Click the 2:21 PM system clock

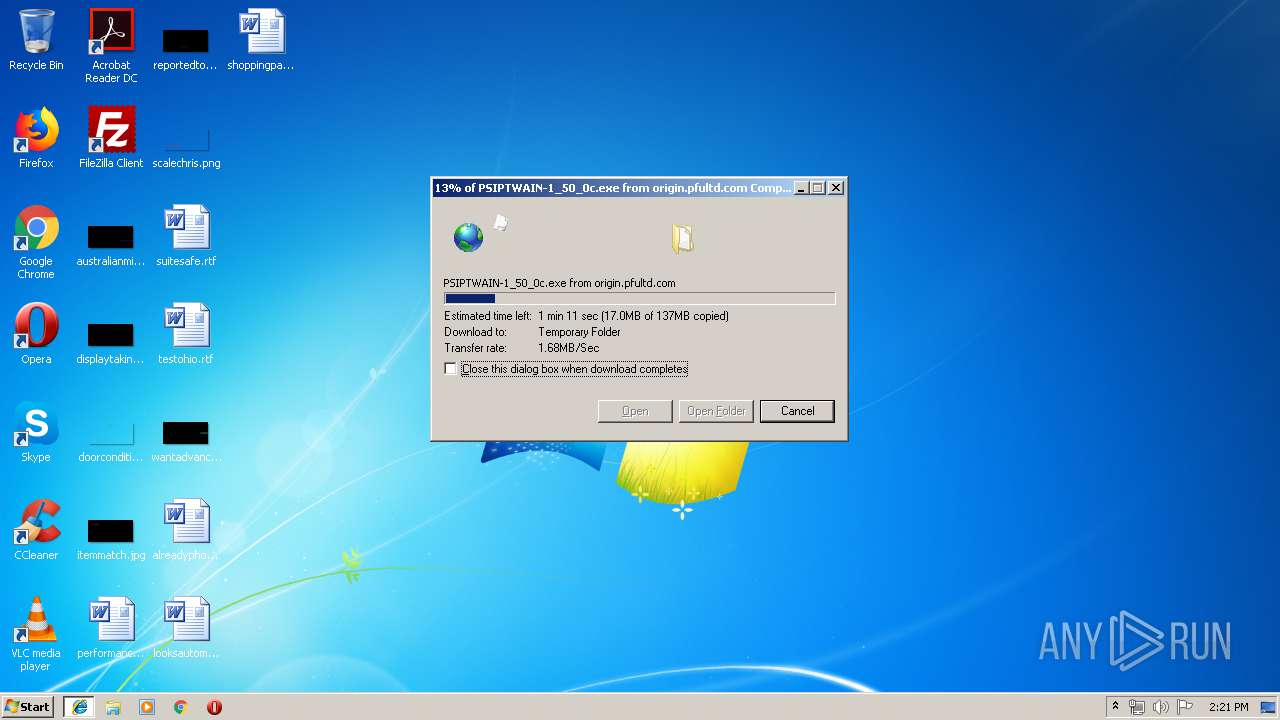(1229, 707)
